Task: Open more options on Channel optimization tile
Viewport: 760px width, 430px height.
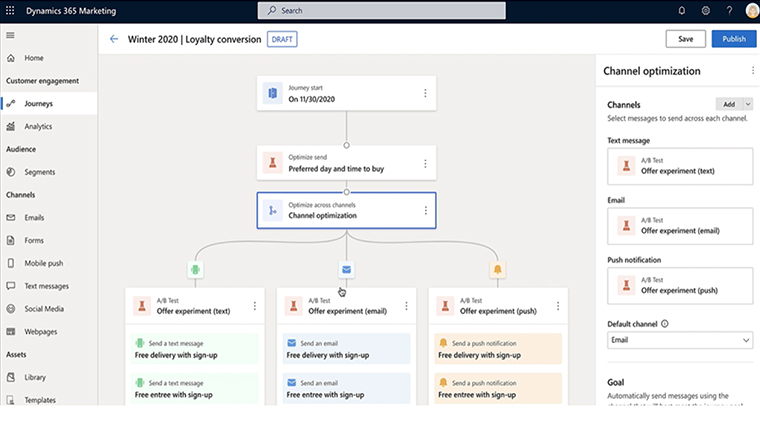Action: tap(425, 210)
